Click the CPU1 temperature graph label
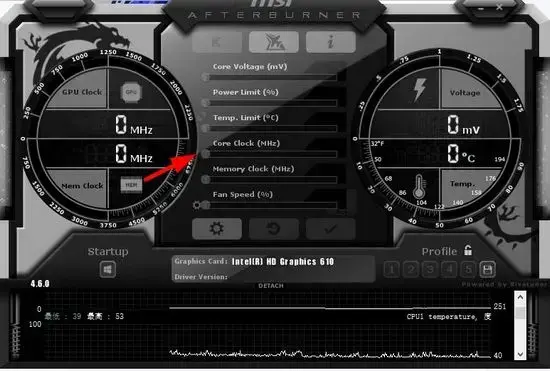Viewport: 550px width, 371px height. (x=449, y=317)
